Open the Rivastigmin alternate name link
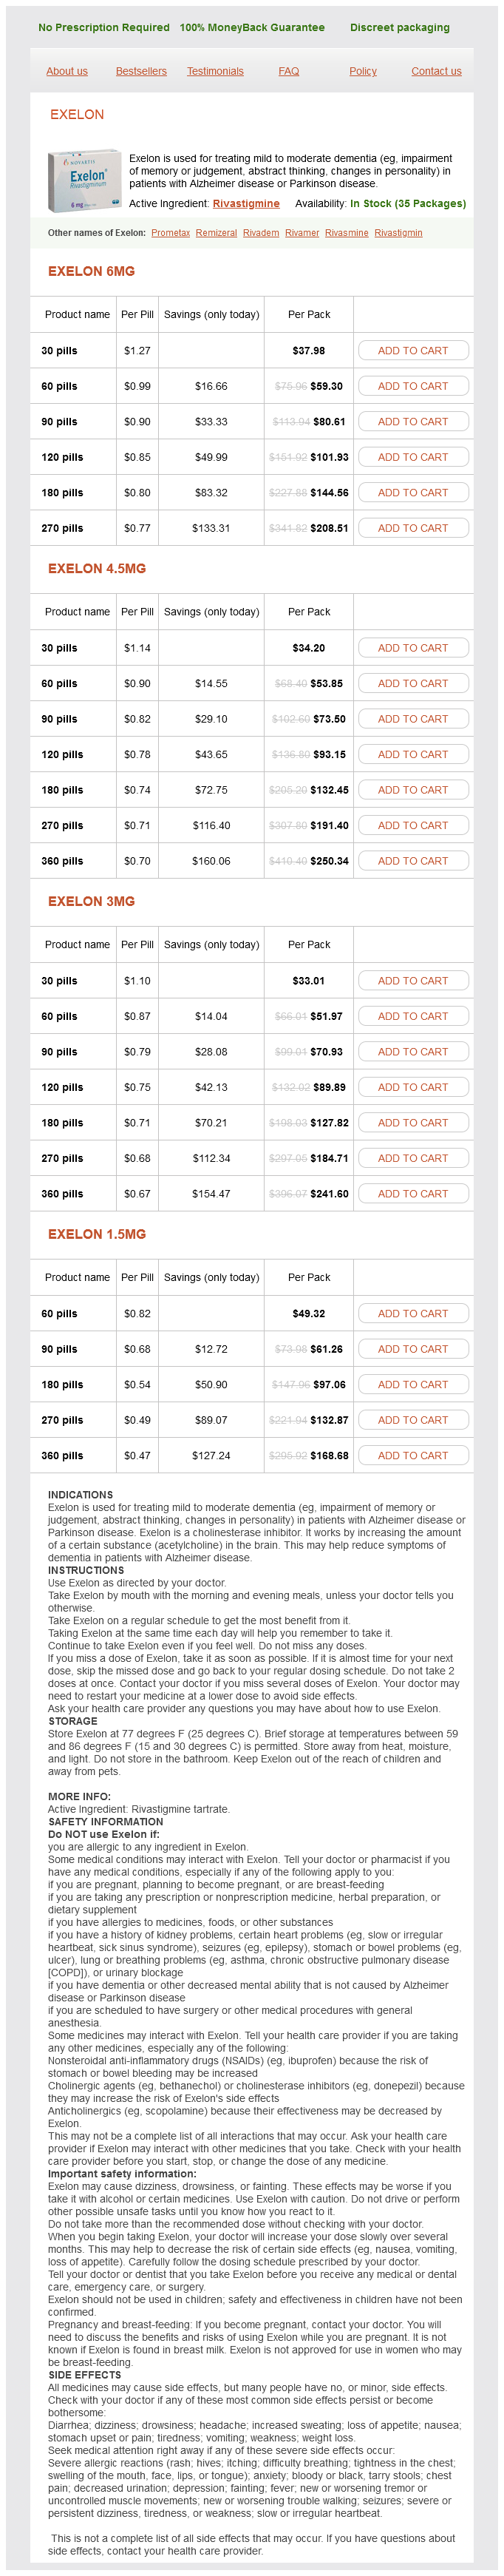Viewport: 504px width, 2576px height. [398, 233]
